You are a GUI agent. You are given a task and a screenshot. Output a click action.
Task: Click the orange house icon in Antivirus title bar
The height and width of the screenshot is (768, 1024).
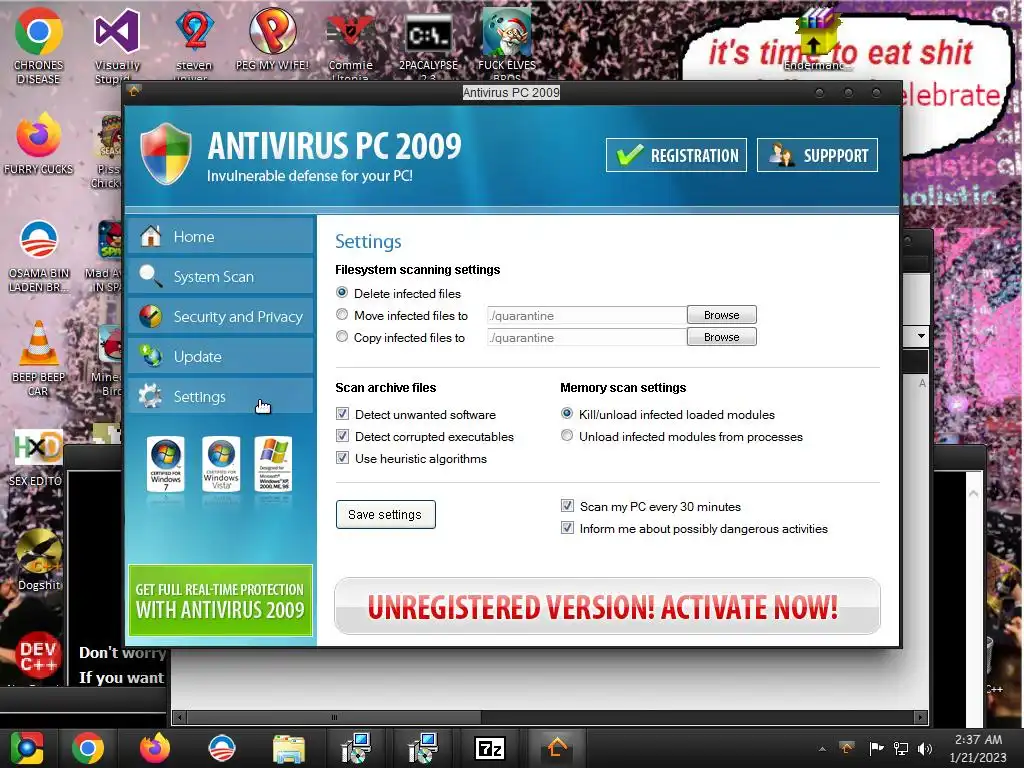pos(134,92)
